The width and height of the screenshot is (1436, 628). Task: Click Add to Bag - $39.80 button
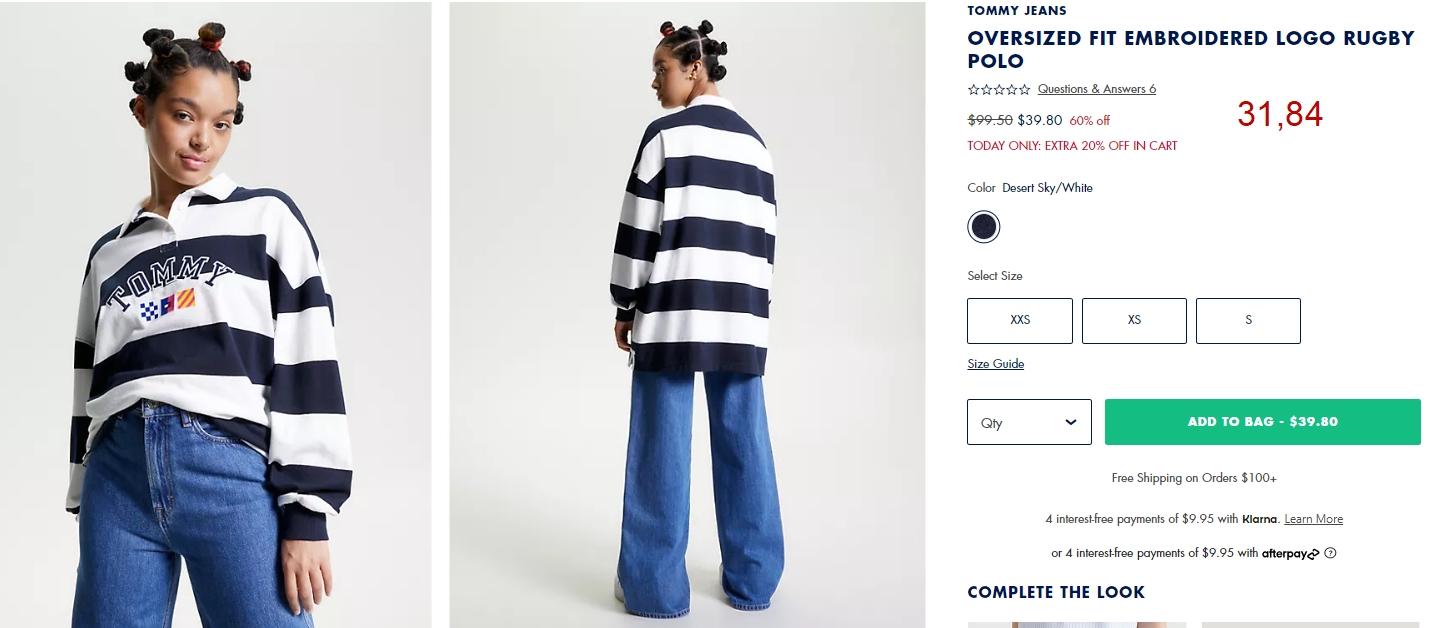coord(1262,422)
